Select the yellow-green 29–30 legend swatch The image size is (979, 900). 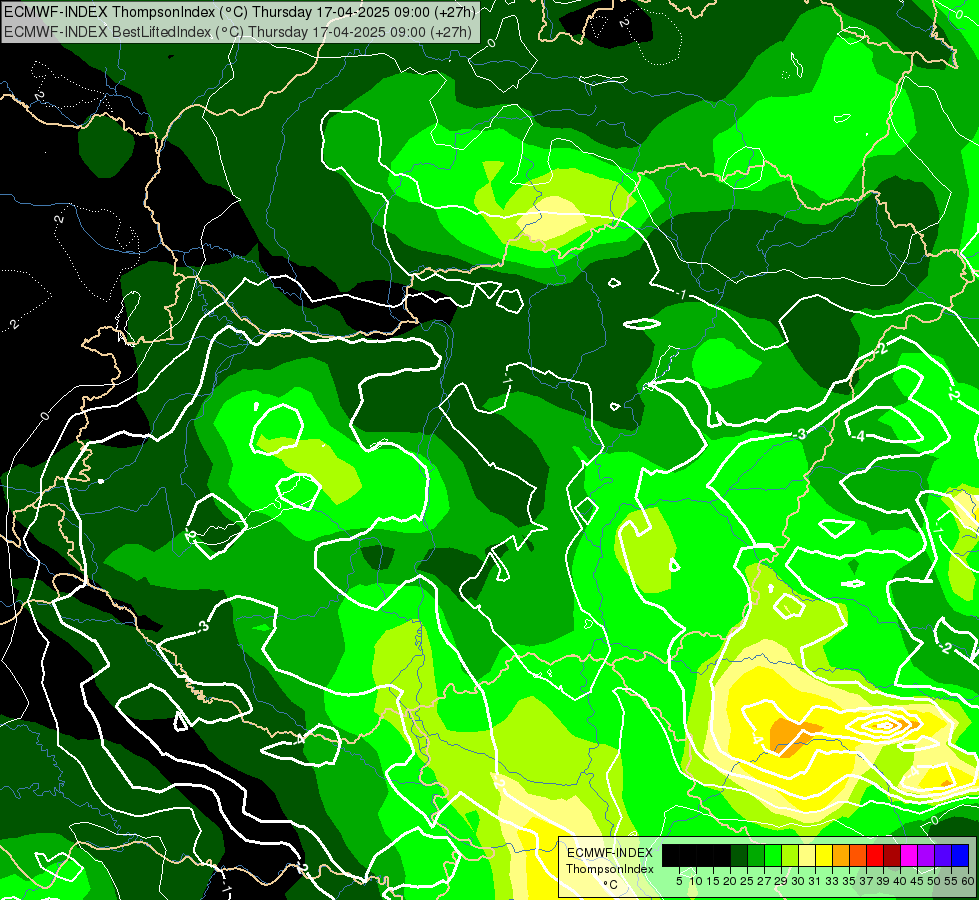(x=790, y=855)
